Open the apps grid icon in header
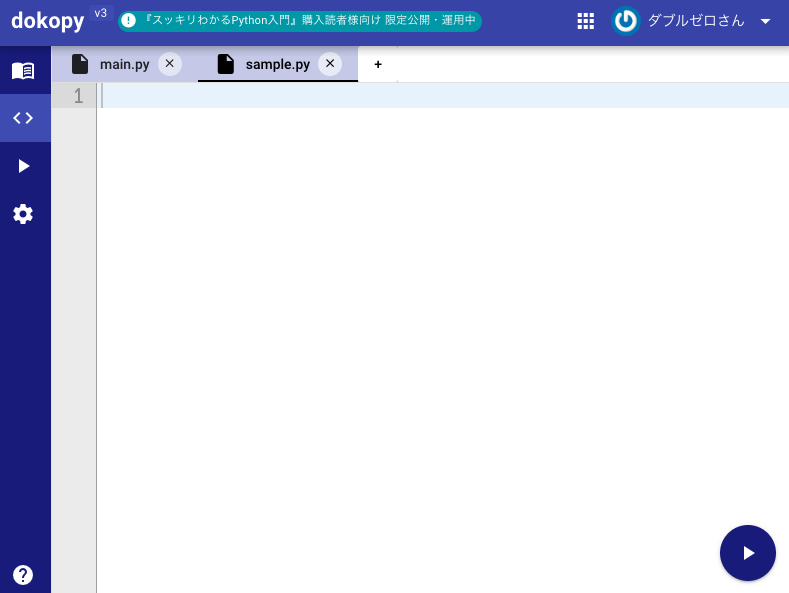Image resolution: width=789 pixels, height=593 pixels. [586, 21]
